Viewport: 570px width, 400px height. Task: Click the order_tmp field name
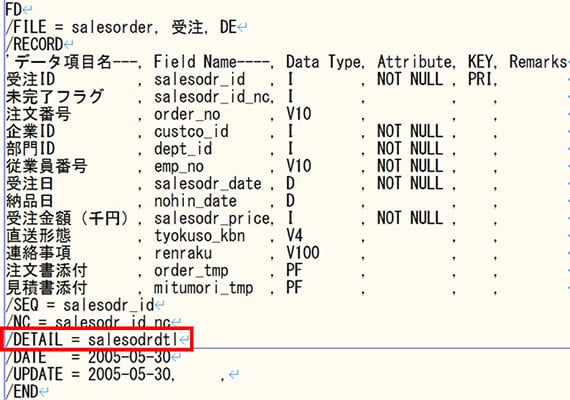click(x=192, y=271)
